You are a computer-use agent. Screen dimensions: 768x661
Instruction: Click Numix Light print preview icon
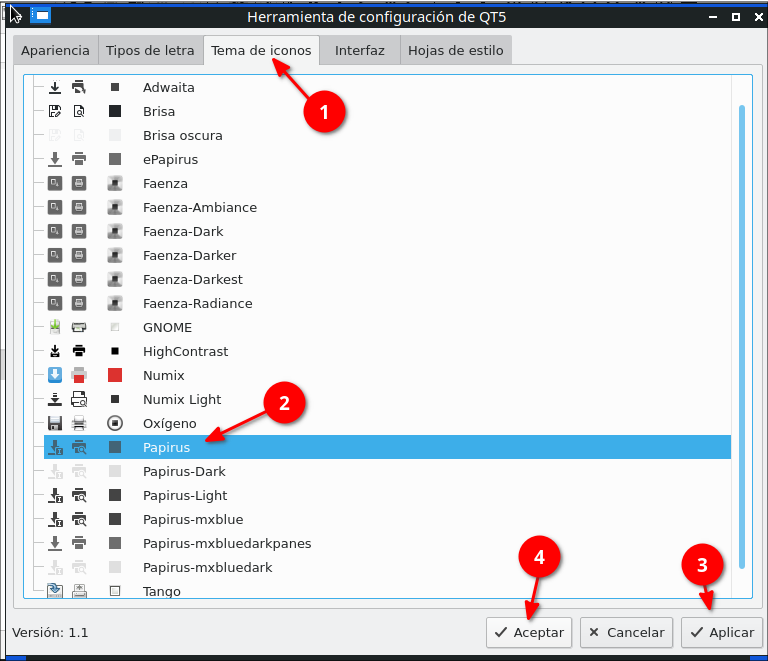(79, 399)
